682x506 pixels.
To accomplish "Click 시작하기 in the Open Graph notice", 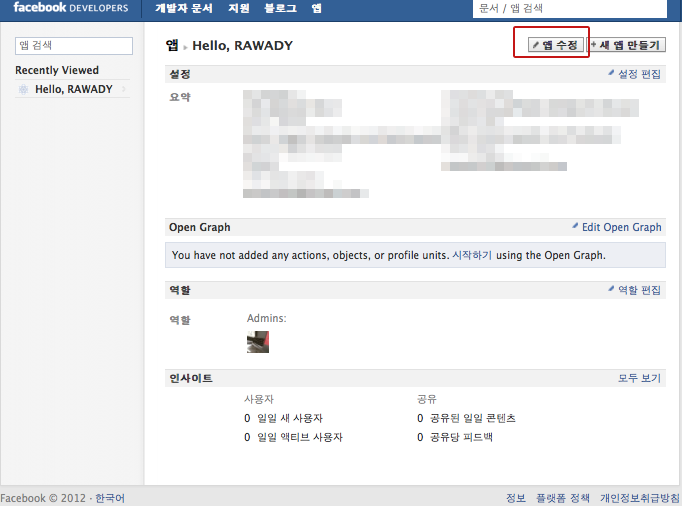I will pyautogui.click(x=472, y=255).
